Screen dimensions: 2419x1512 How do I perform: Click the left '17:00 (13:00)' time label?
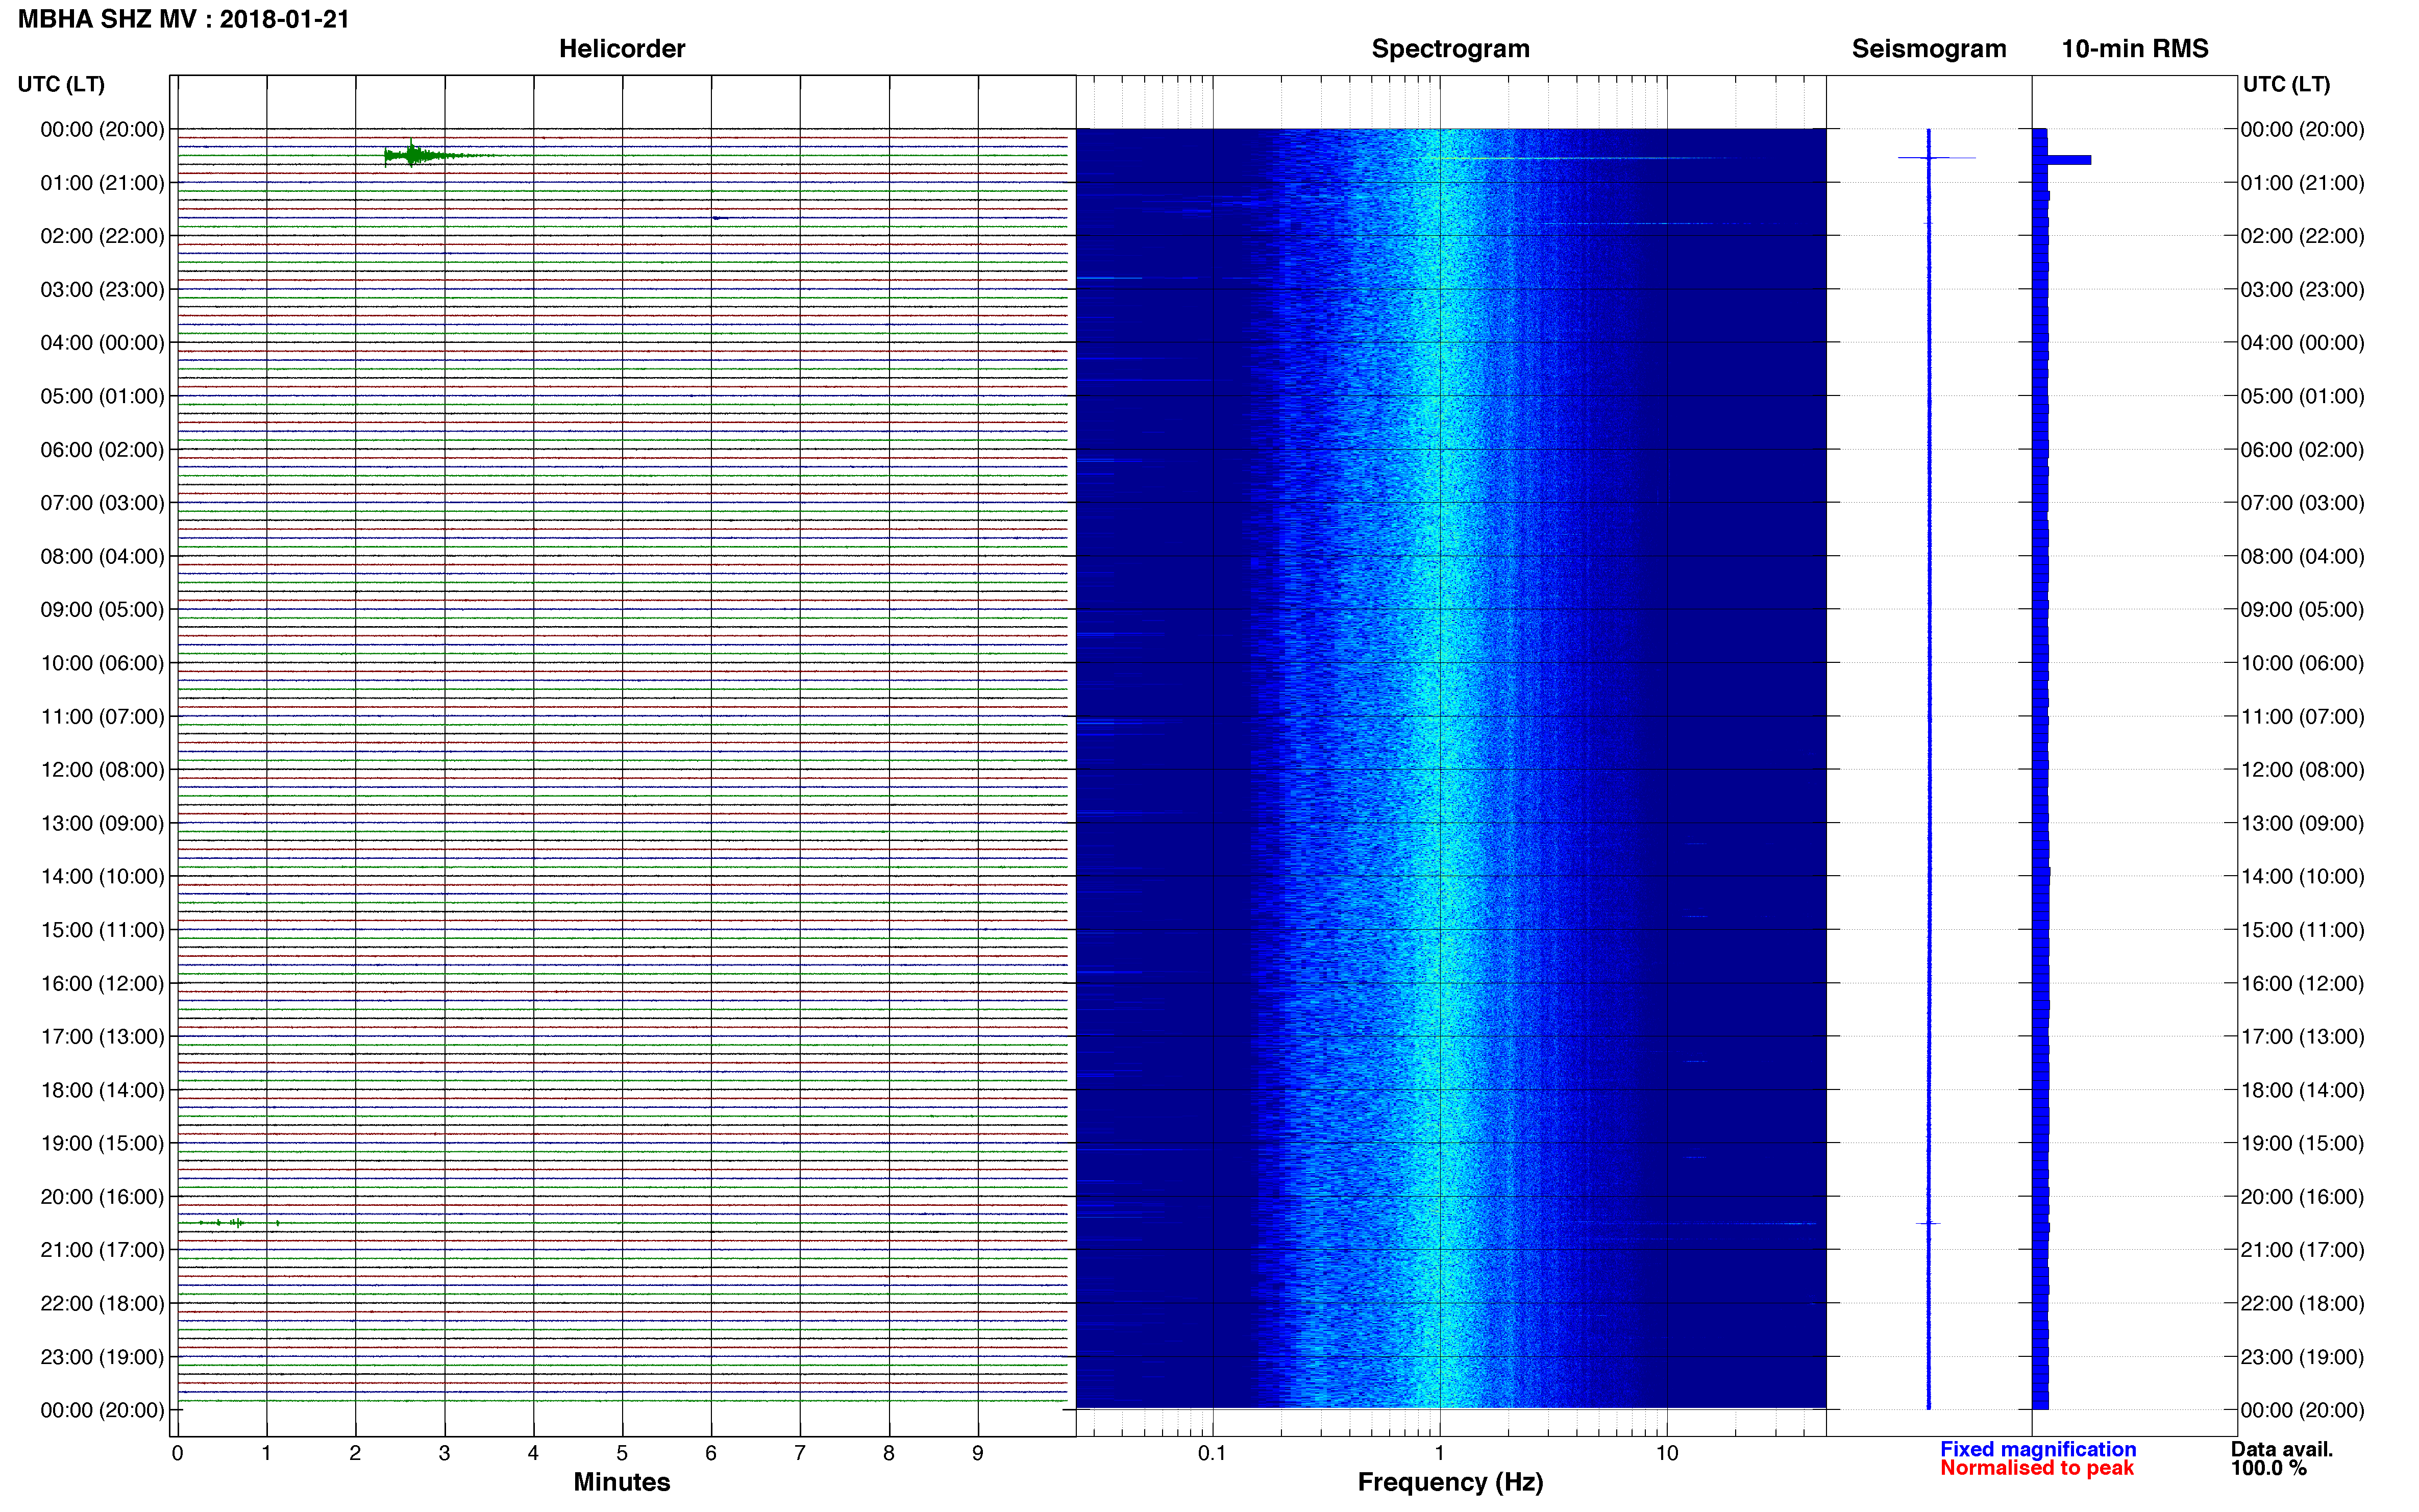click(102, 1036)
